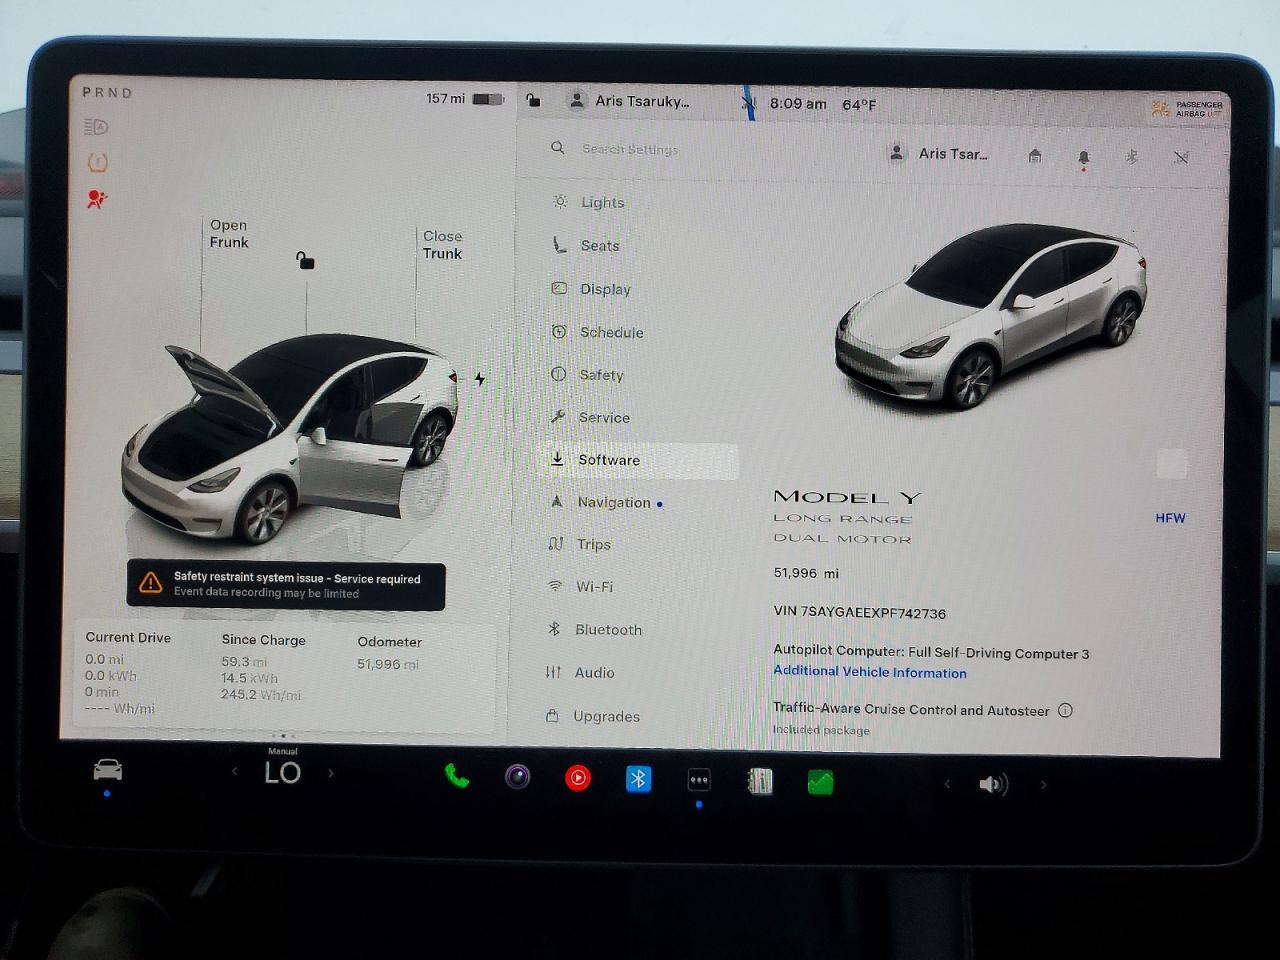Increase volume with right arrow
Viewport: 1280px width, 960px height.
(1043, 785)
